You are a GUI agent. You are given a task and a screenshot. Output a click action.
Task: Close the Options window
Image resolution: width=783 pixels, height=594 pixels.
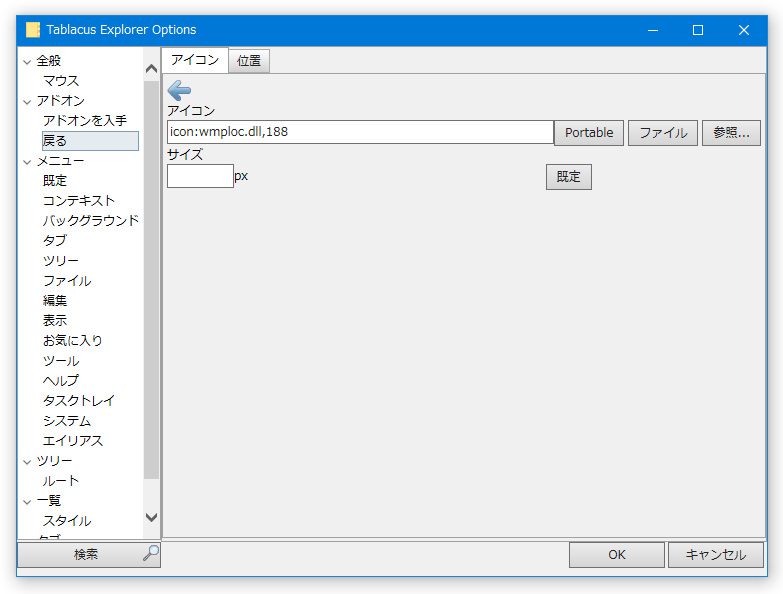tap(744, 30)
